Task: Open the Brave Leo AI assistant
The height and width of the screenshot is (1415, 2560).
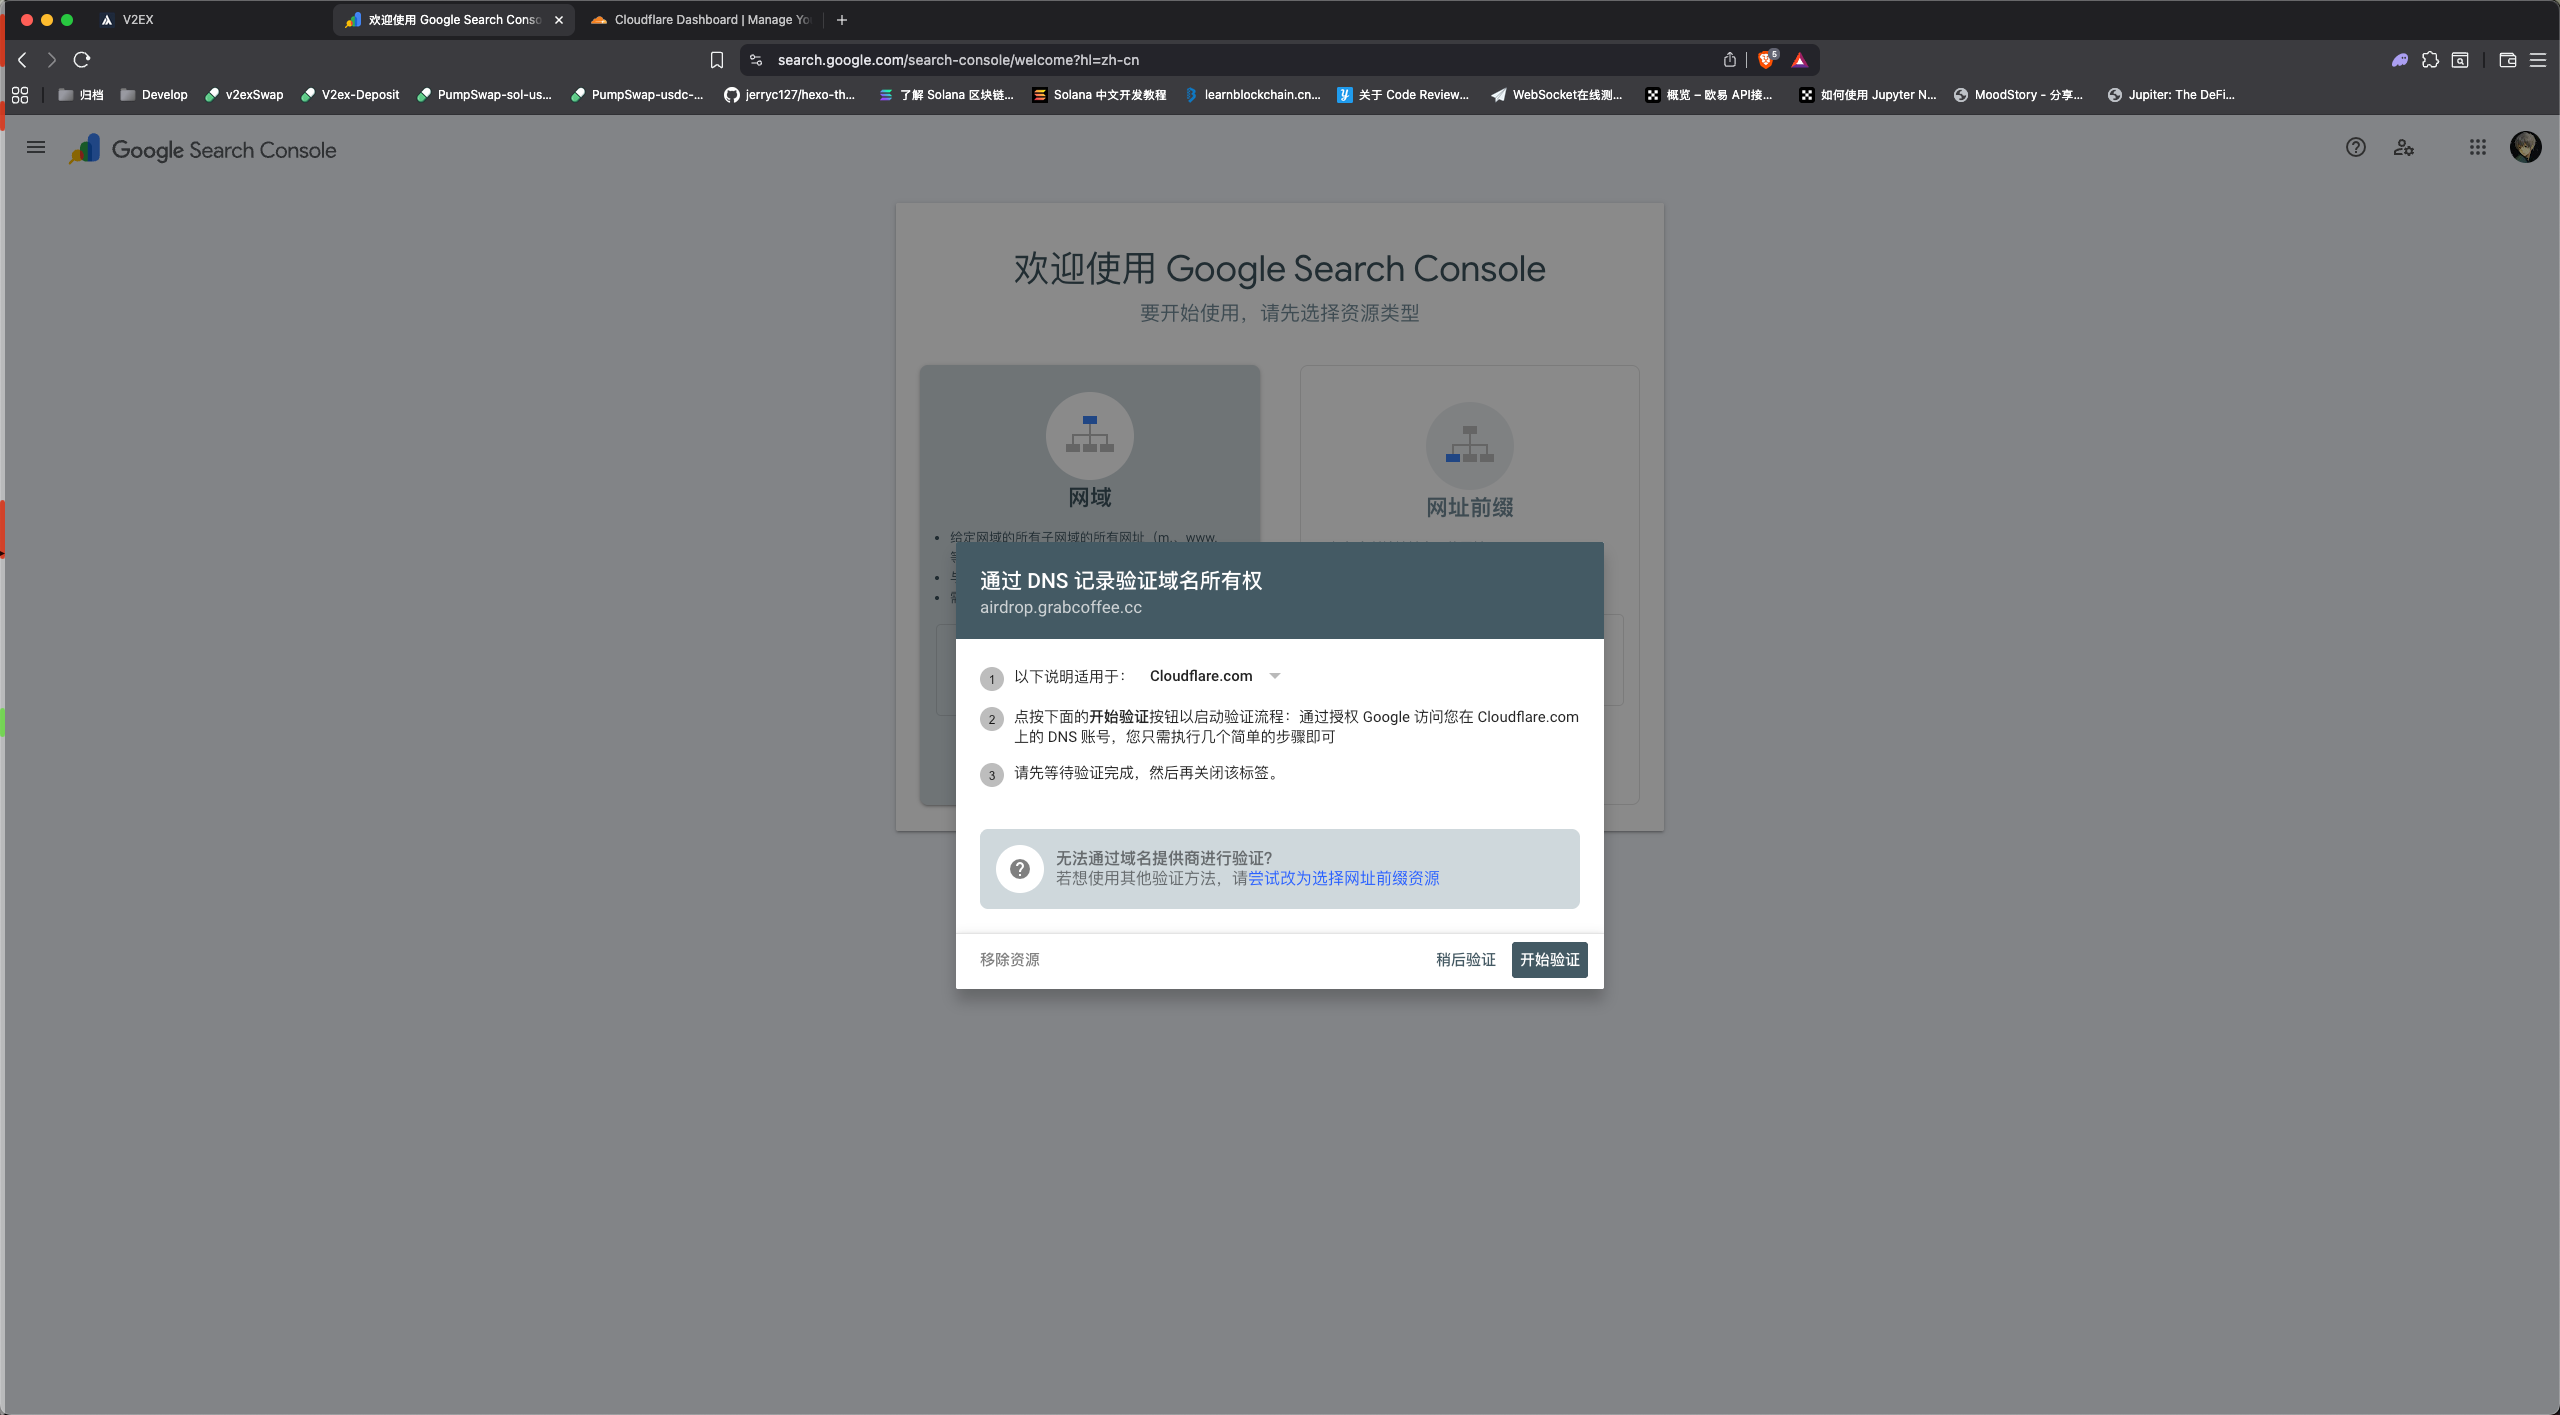Action: click(2400, 60)
